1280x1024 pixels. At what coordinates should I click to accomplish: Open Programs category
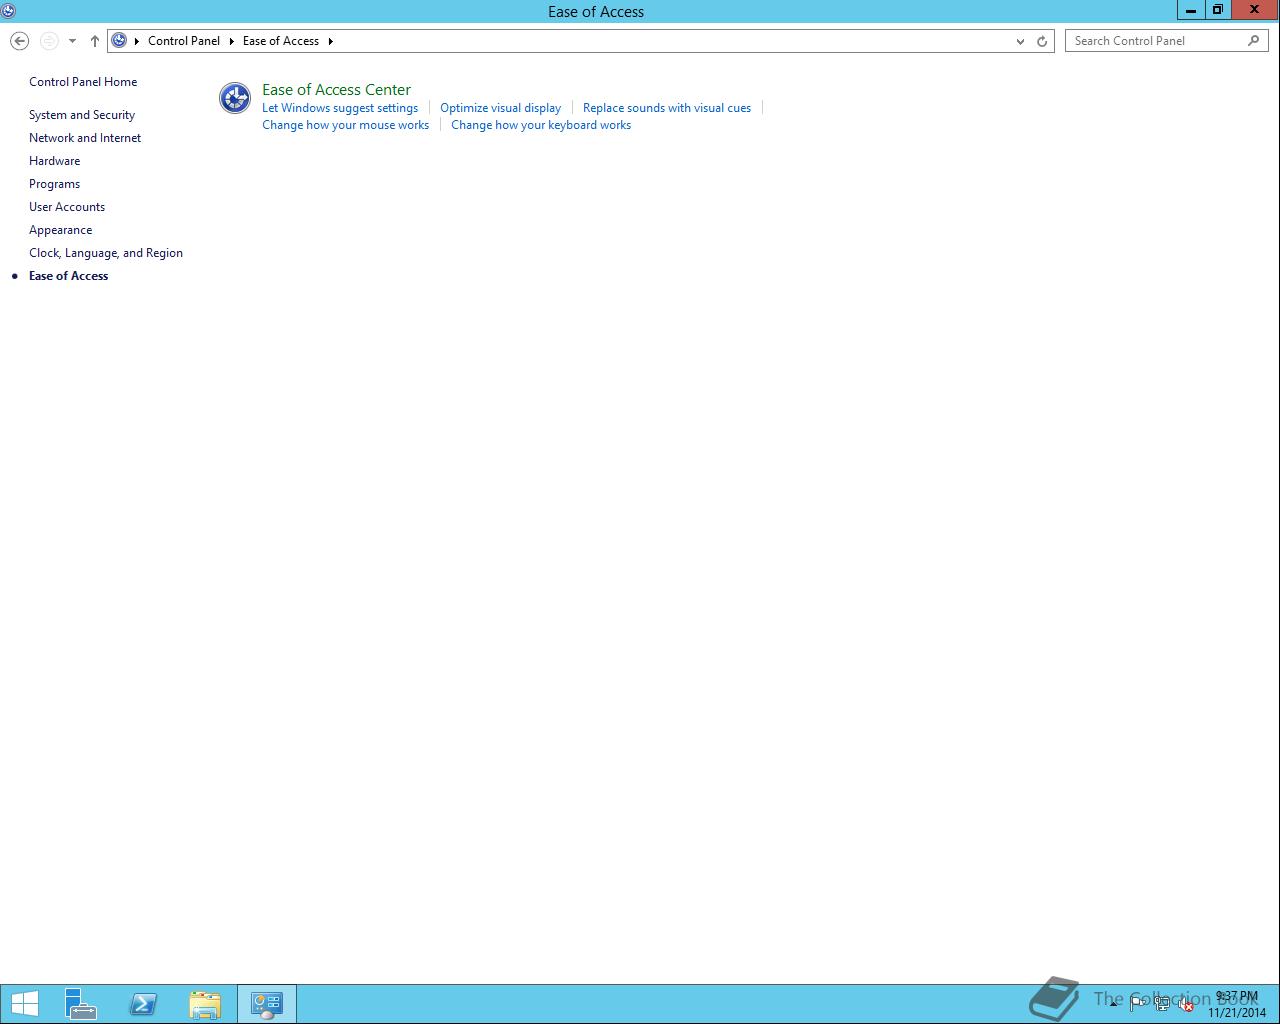(55, 184)
